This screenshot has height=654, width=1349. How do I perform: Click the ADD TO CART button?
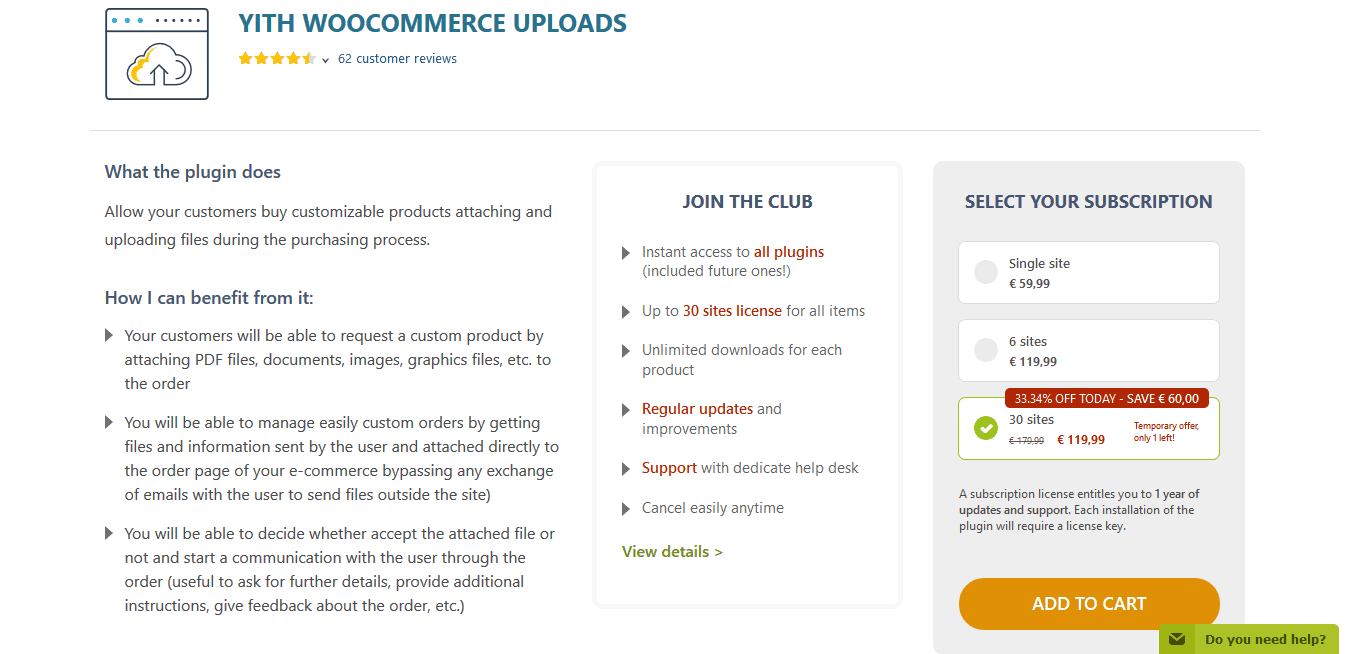1089,604
